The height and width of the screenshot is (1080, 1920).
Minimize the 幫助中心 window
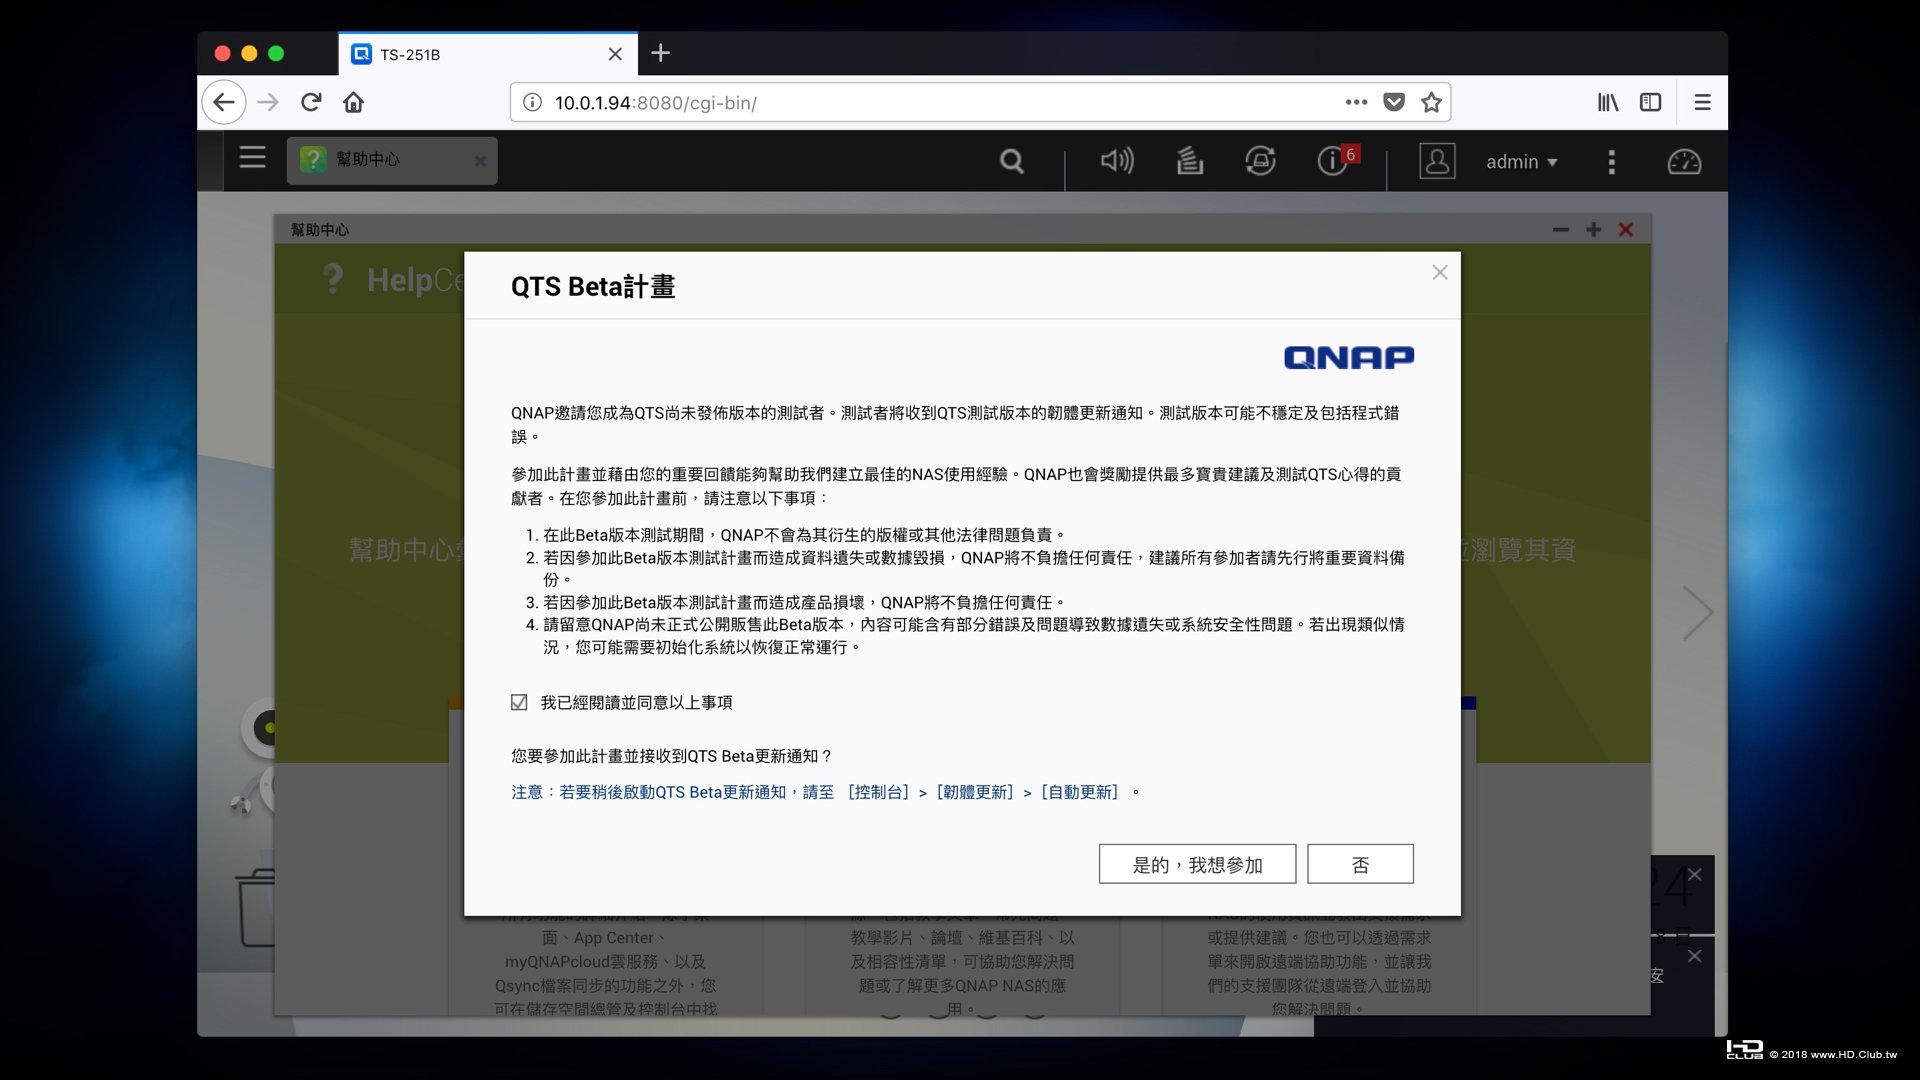[x=1561, y=230]
